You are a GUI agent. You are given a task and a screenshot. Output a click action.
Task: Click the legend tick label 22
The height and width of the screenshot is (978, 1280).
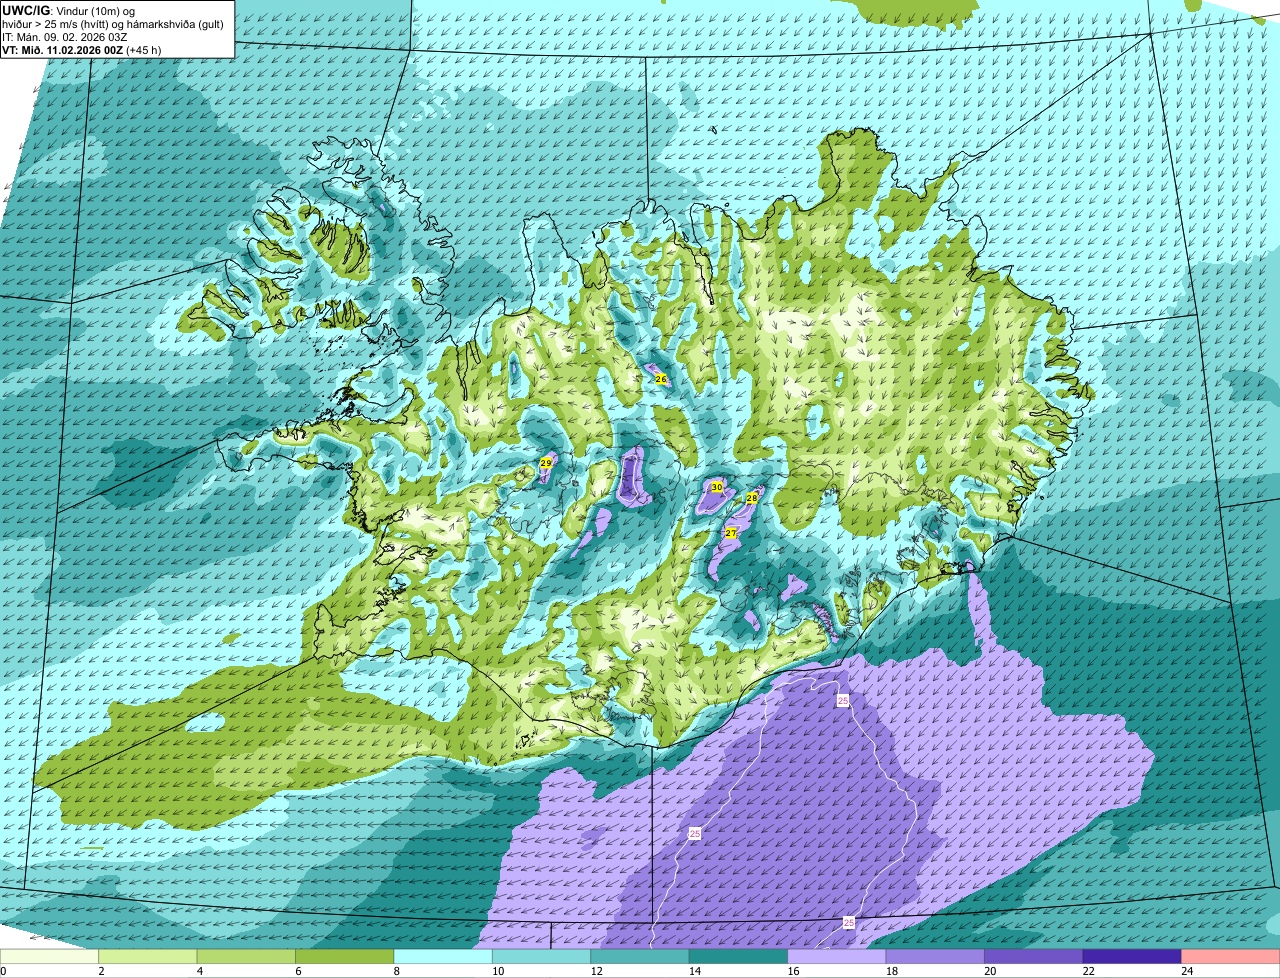point(1088,970)
